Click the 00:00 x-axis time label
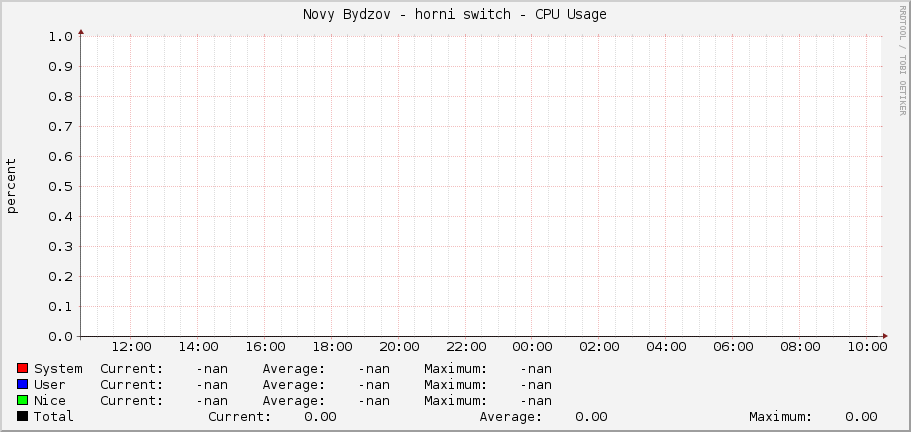 [532, 347]
